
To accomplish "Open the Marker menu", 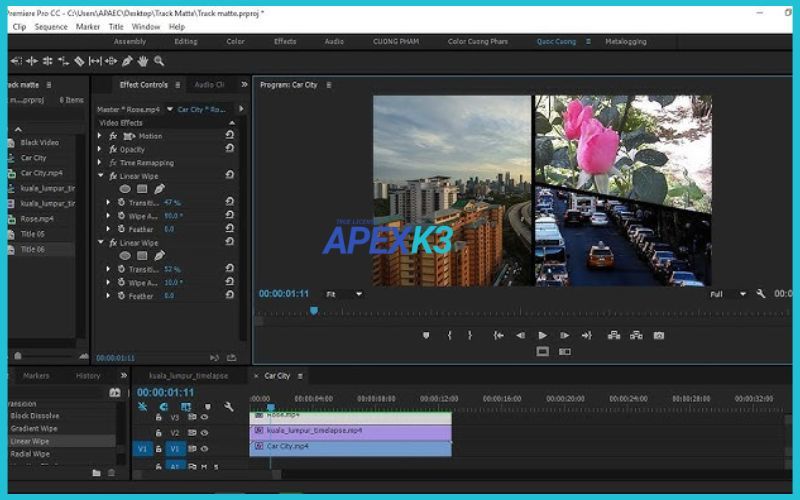I will pos(88,27).
